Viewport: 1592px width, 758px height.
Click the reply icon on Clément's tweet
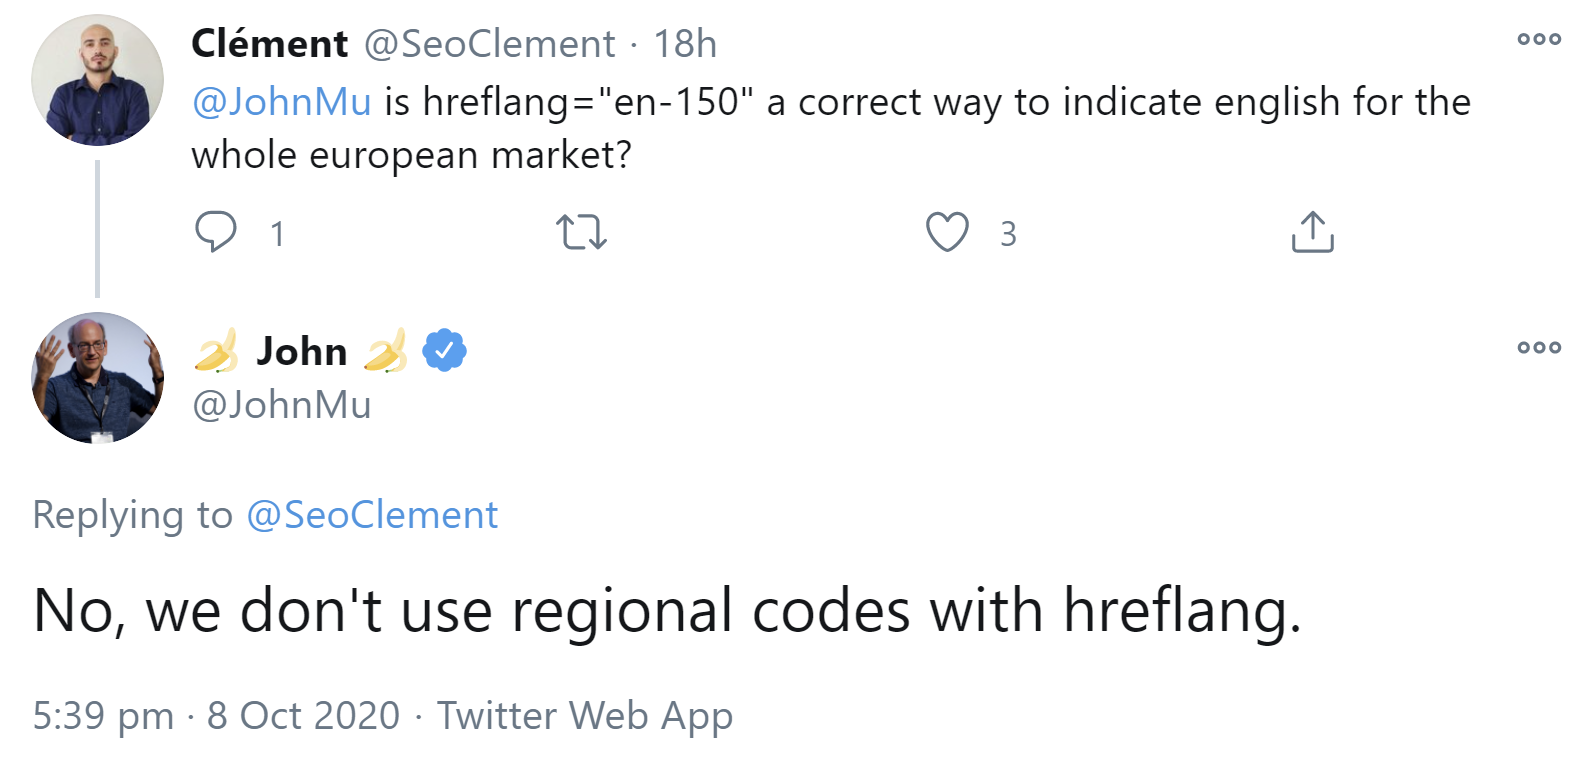(216, 232)
